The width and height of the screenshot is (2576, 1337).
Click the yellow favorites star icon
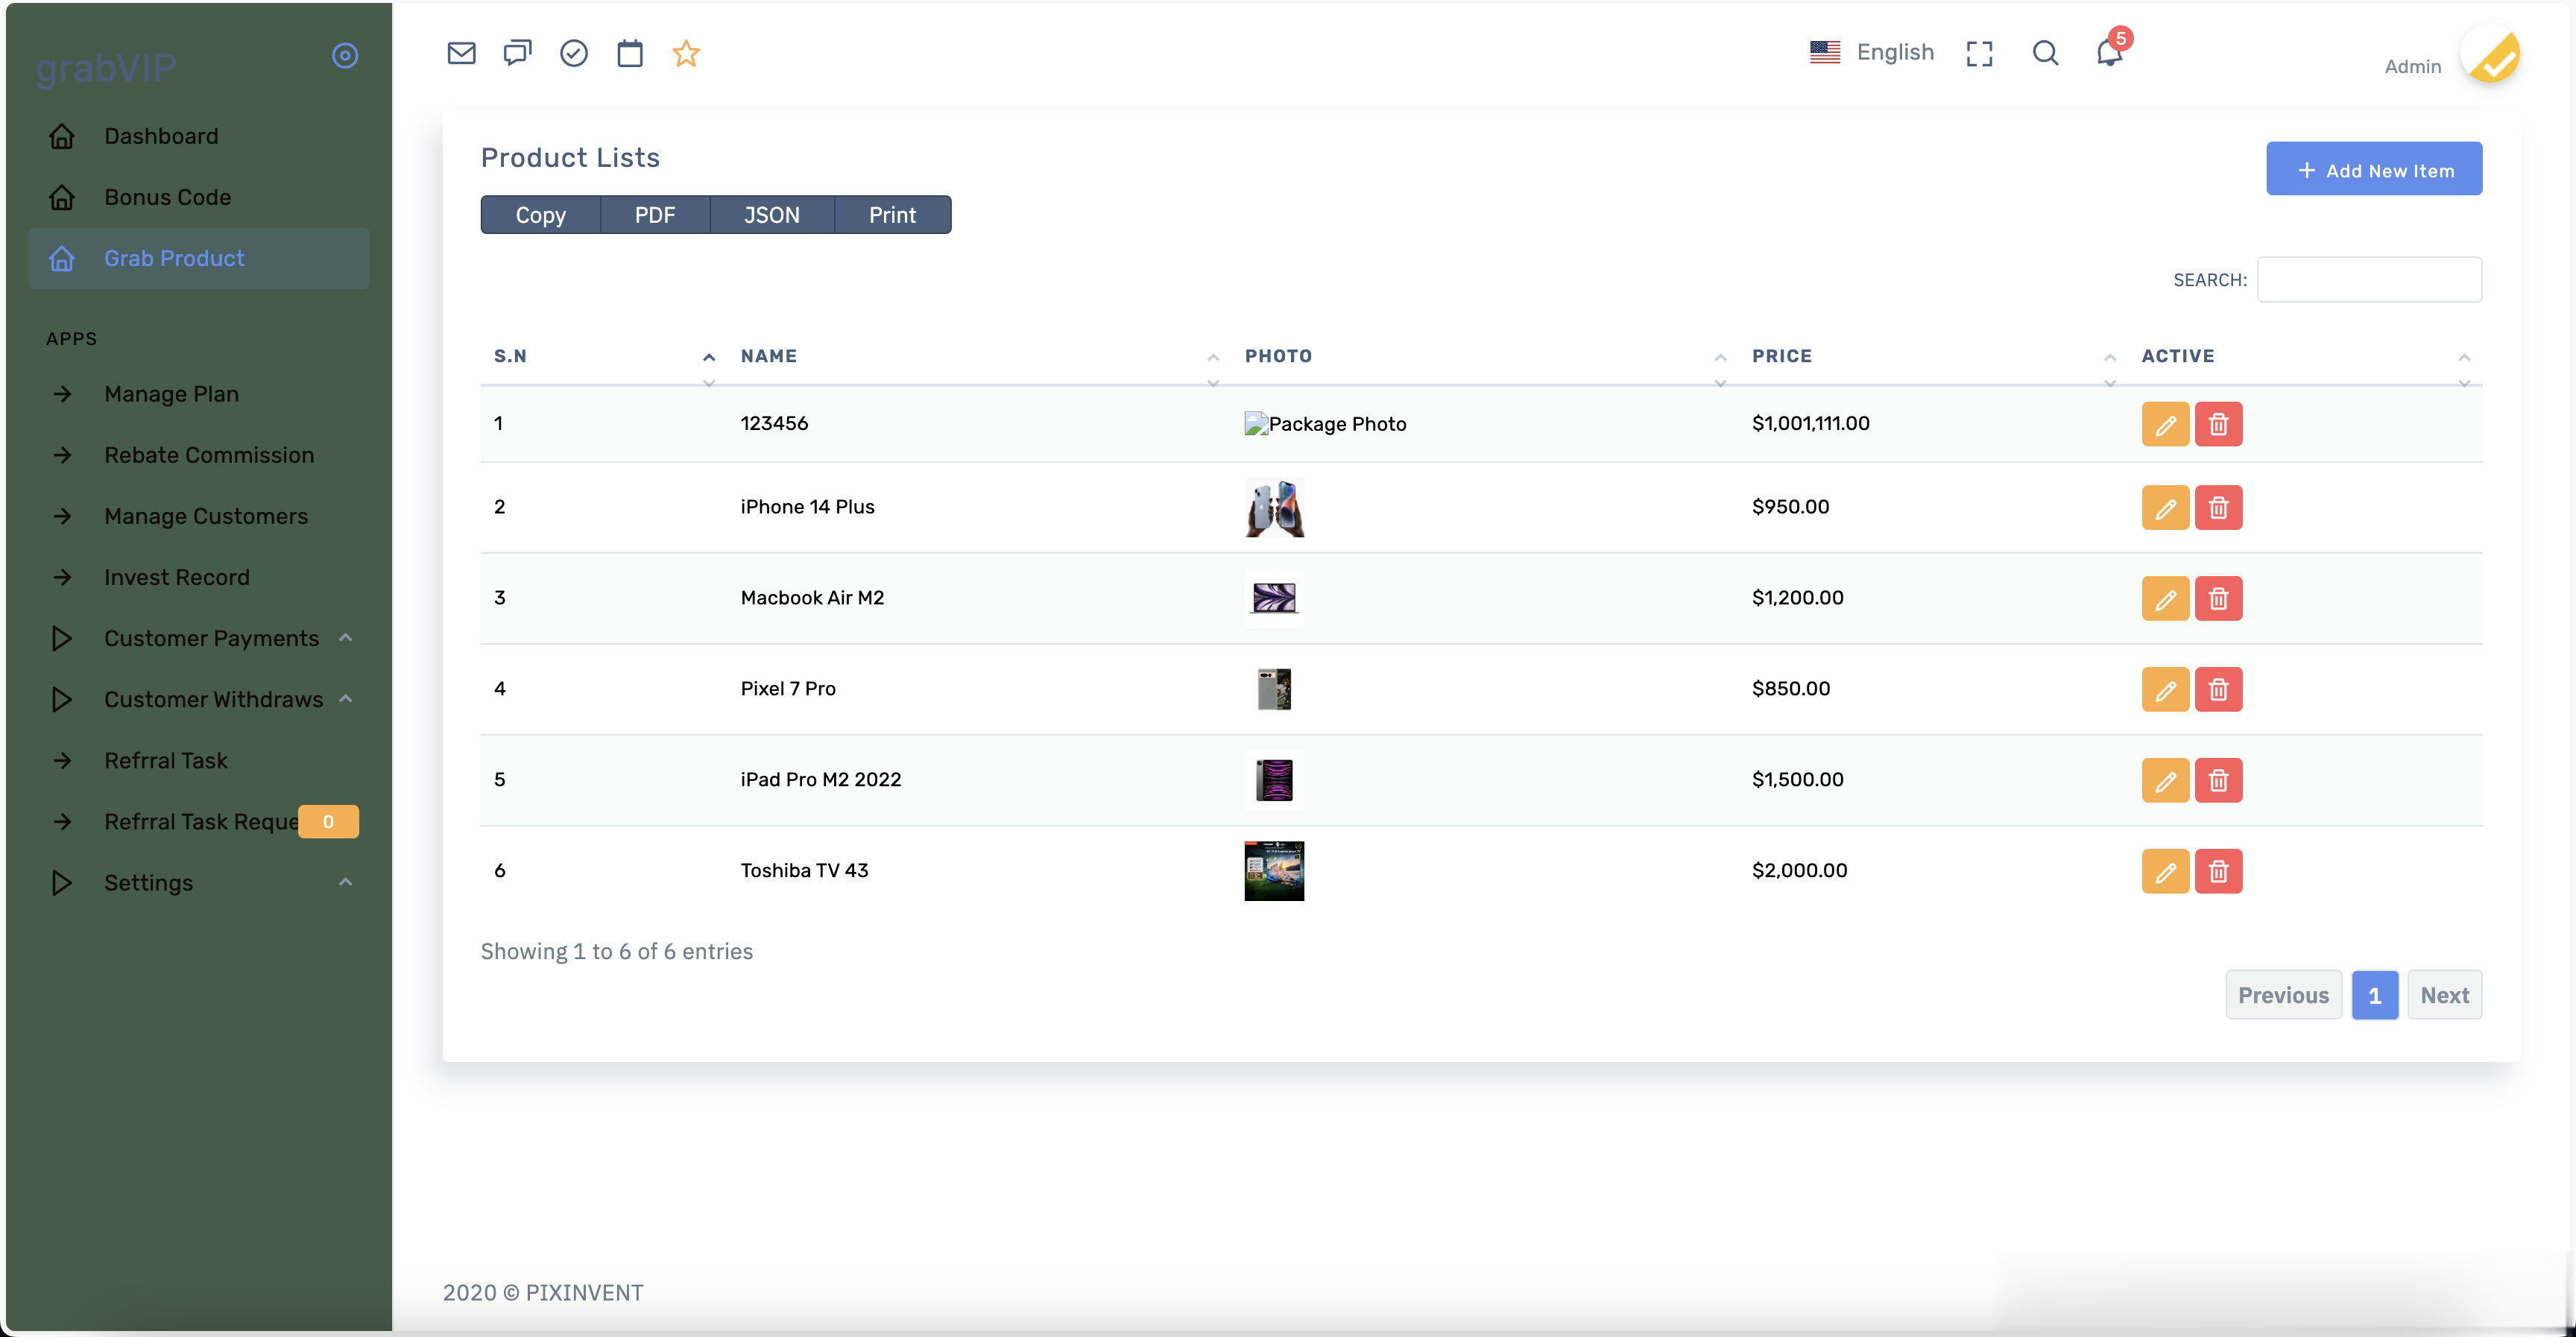click(x=686, y=53)
